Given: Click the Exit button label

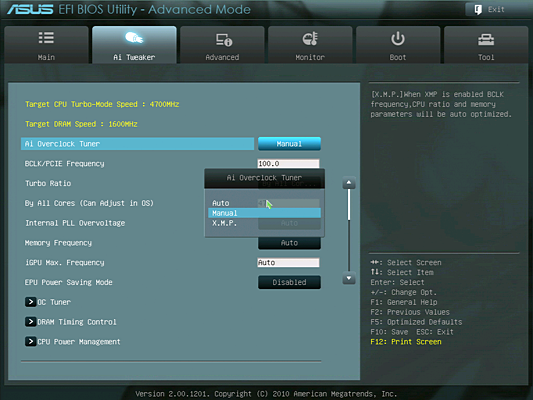Looking at the screenshot, I should tap(496, 10).
